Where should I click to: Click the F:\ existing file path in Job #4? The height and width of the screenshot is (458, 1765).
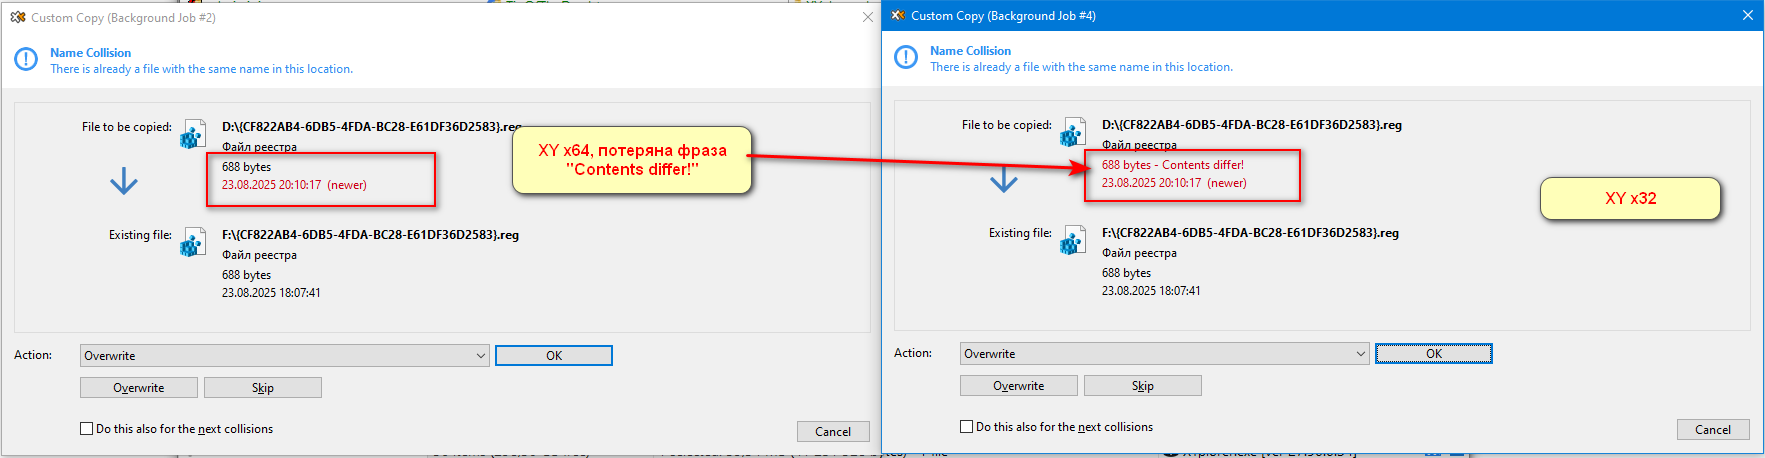pos(1250,233)
